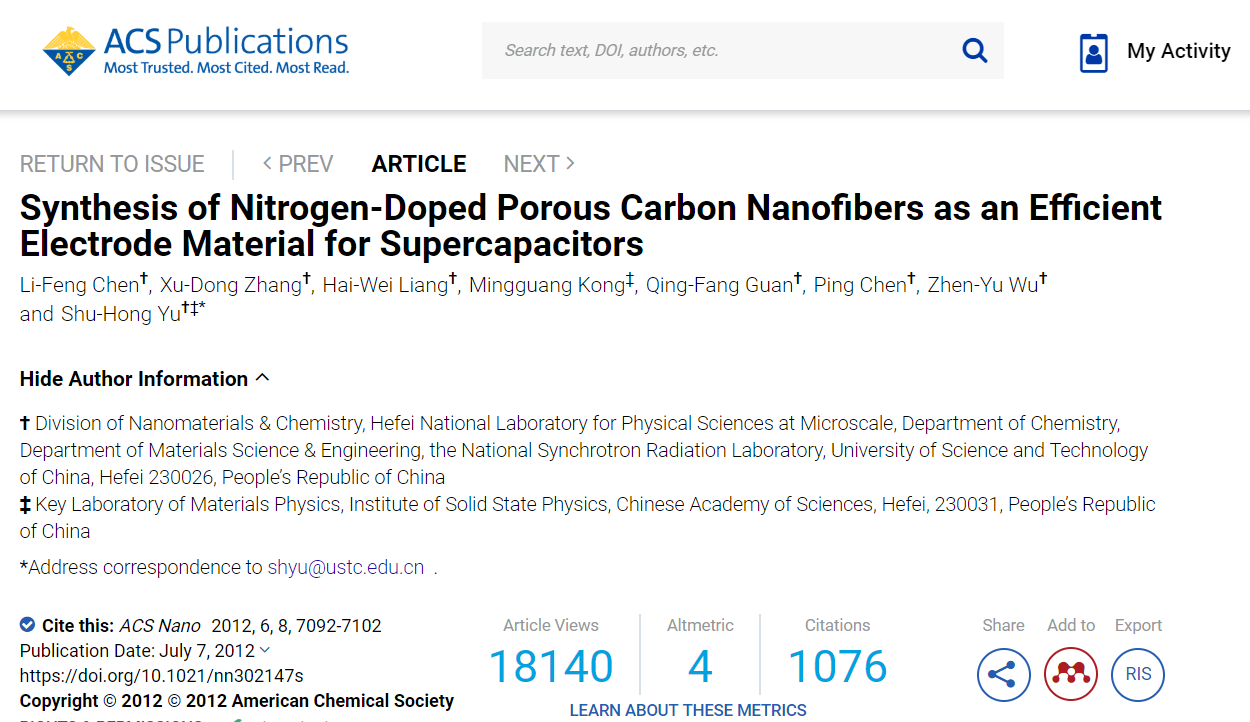Collapse the Hide Author Information section
Image resolution: width=1250 pixels, height=722 pixels.
(144, 379)
